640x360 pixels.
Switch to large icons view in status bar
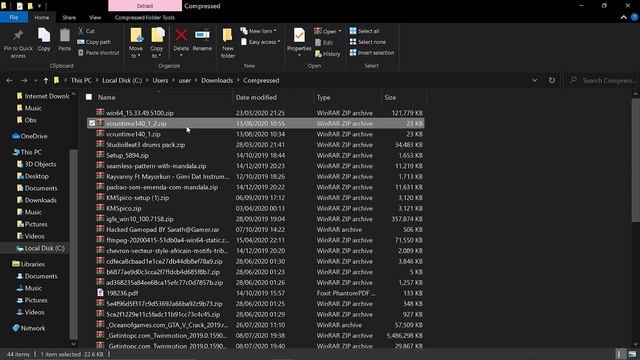[632, 354]
